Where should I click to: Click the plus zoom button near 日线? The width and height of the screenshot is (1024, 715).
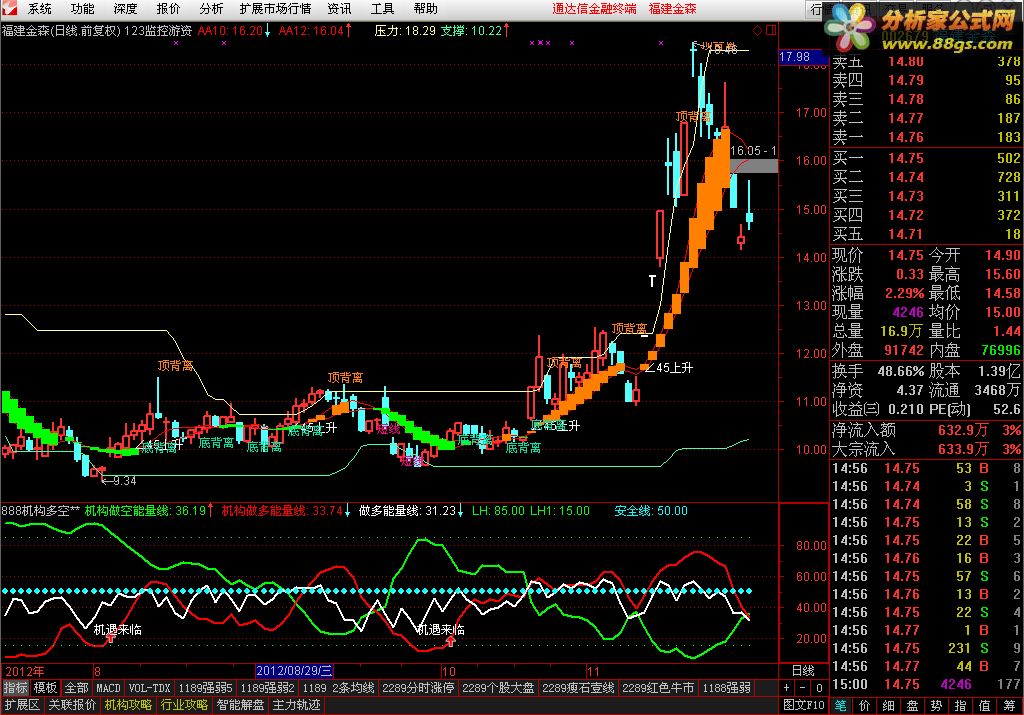[787, 688]
